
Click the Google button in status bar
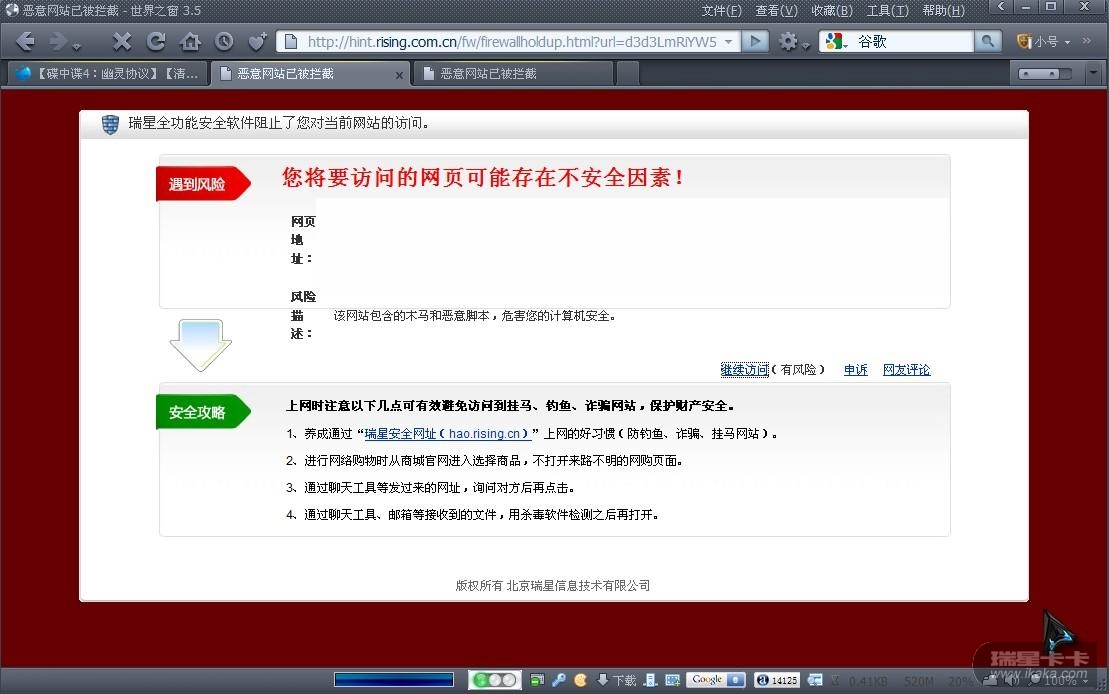point(715,680)
